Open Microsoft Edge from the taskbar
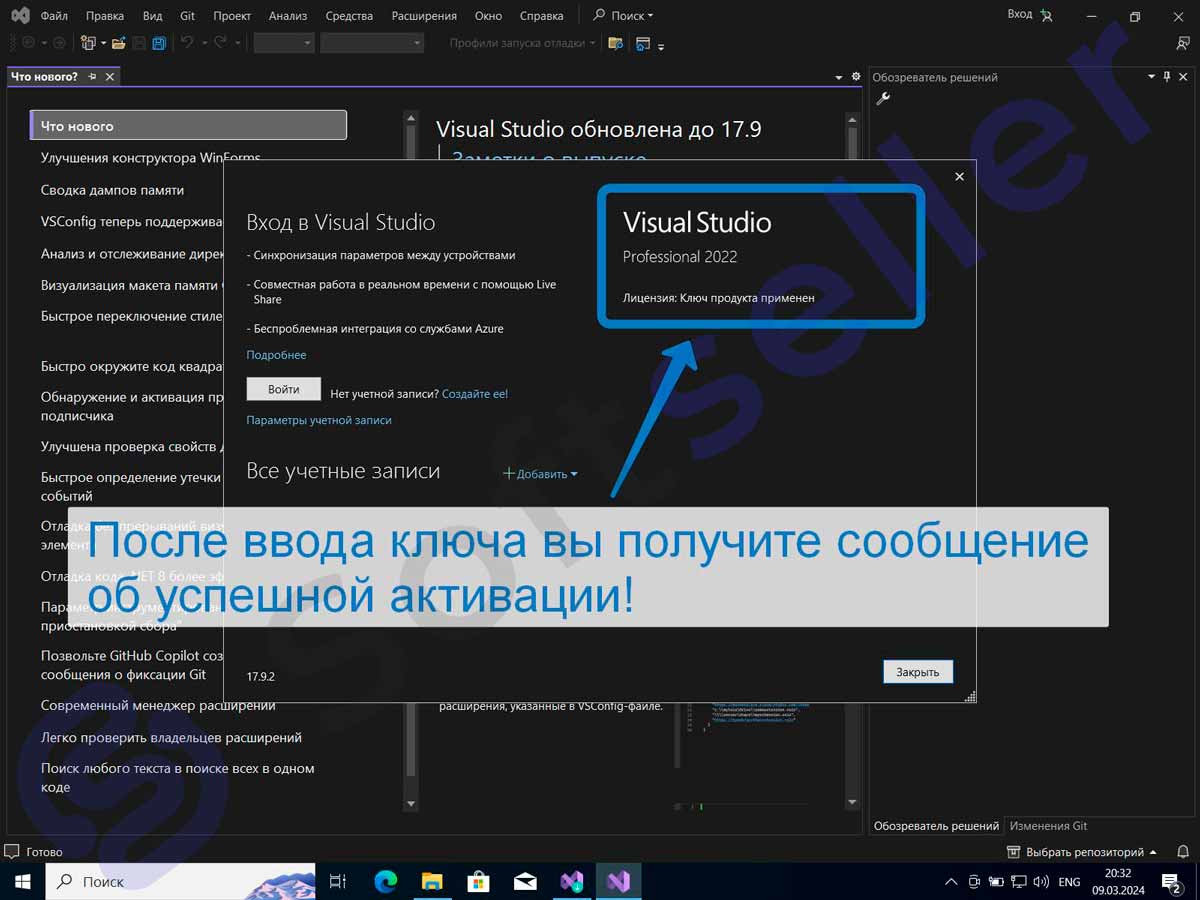The height and width of the screenshot is (900, 1200). point(385,881)
